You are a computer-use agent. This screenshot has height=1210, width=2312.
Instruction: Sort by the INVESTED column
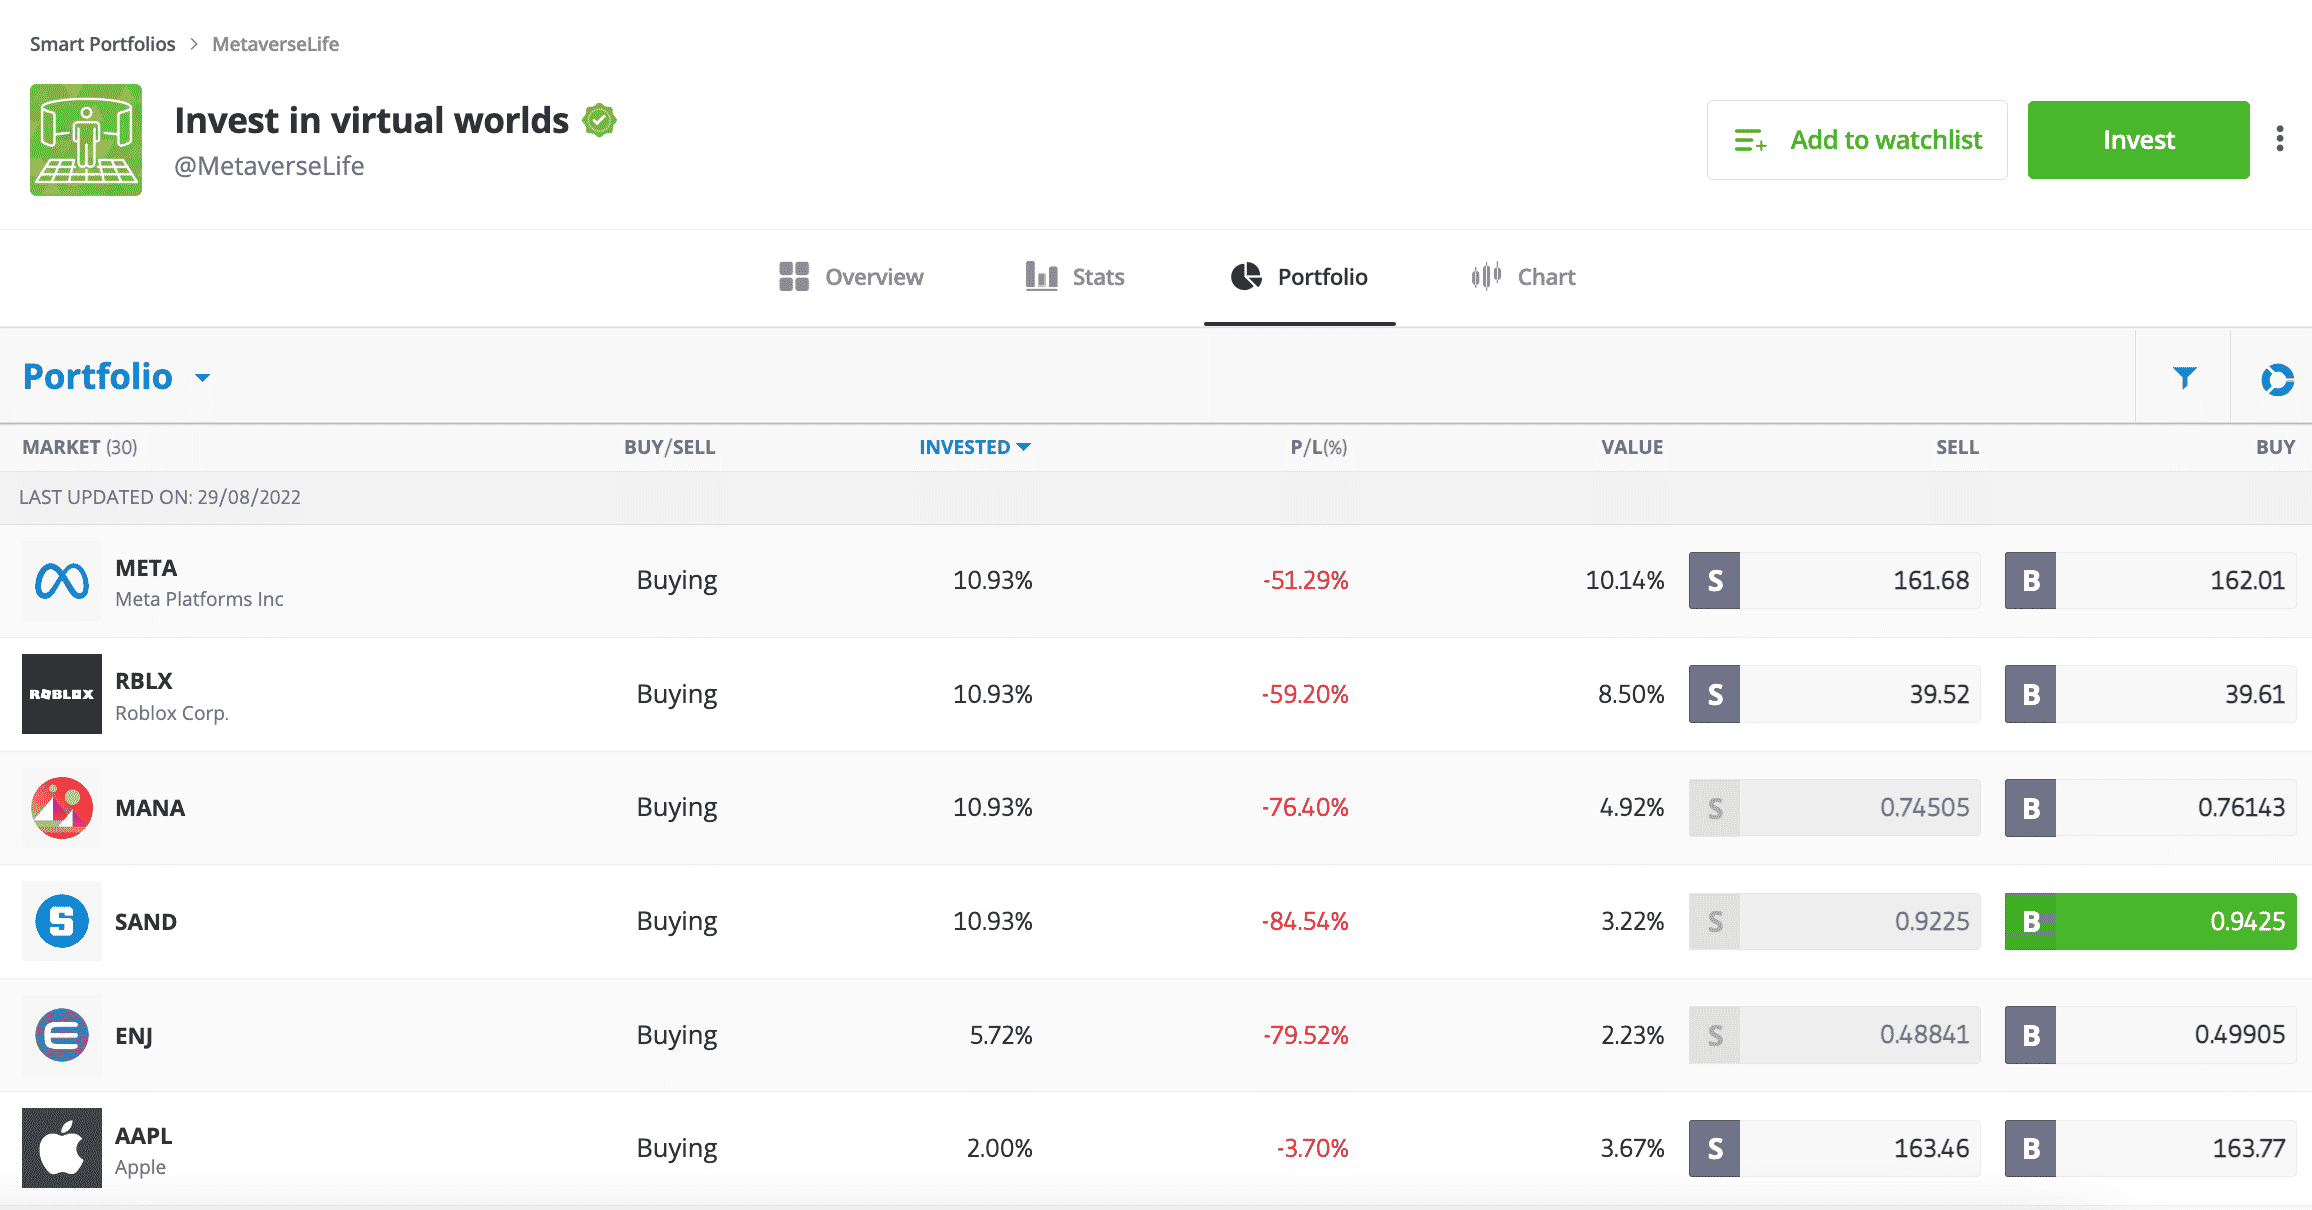pos(974,447)
